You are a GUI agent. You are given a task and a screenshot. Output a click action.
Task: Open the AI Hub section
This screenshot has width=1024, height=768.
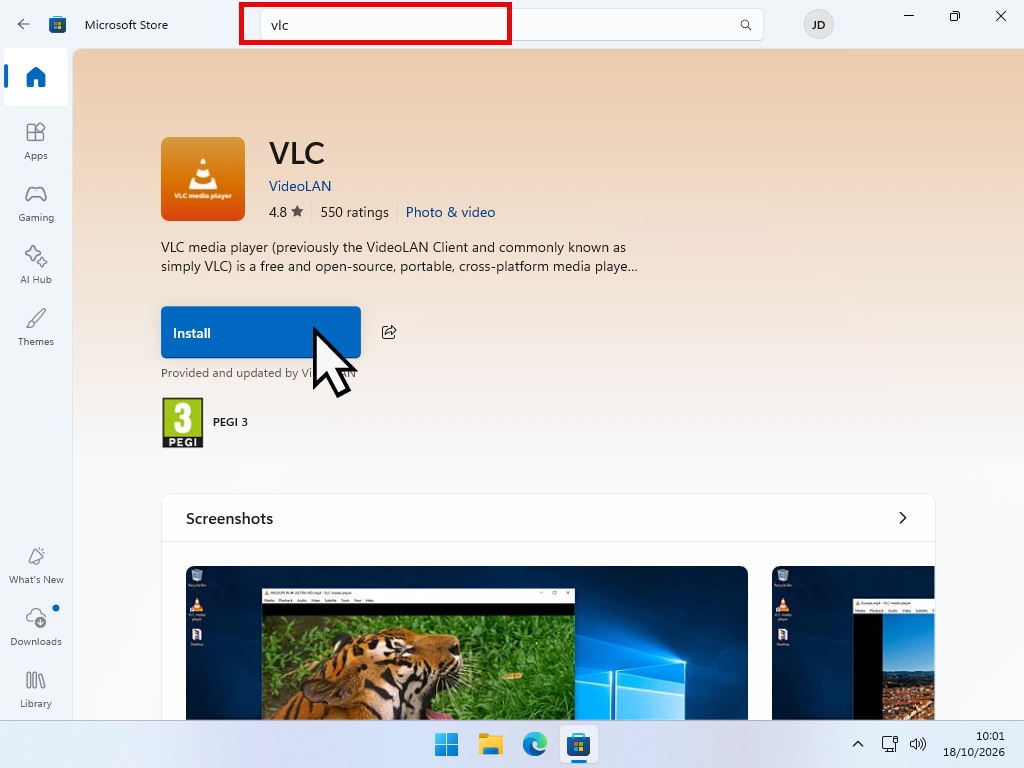tap(36, 265)
